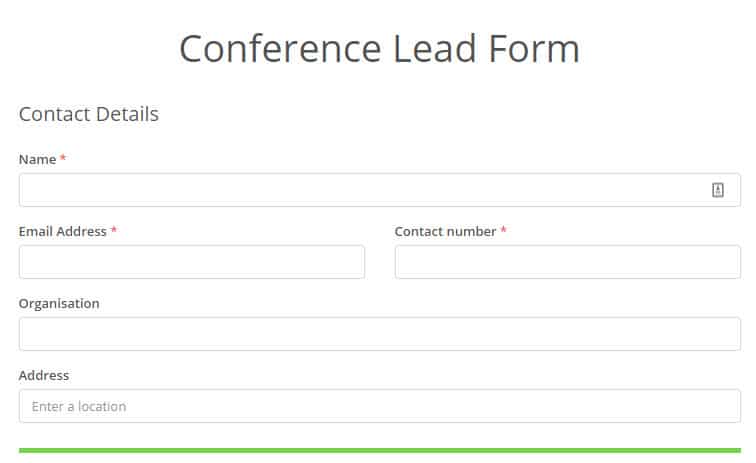Click the word Lead in the title
The width and height of the screenshot is (756, 463).
coord(435,49)
